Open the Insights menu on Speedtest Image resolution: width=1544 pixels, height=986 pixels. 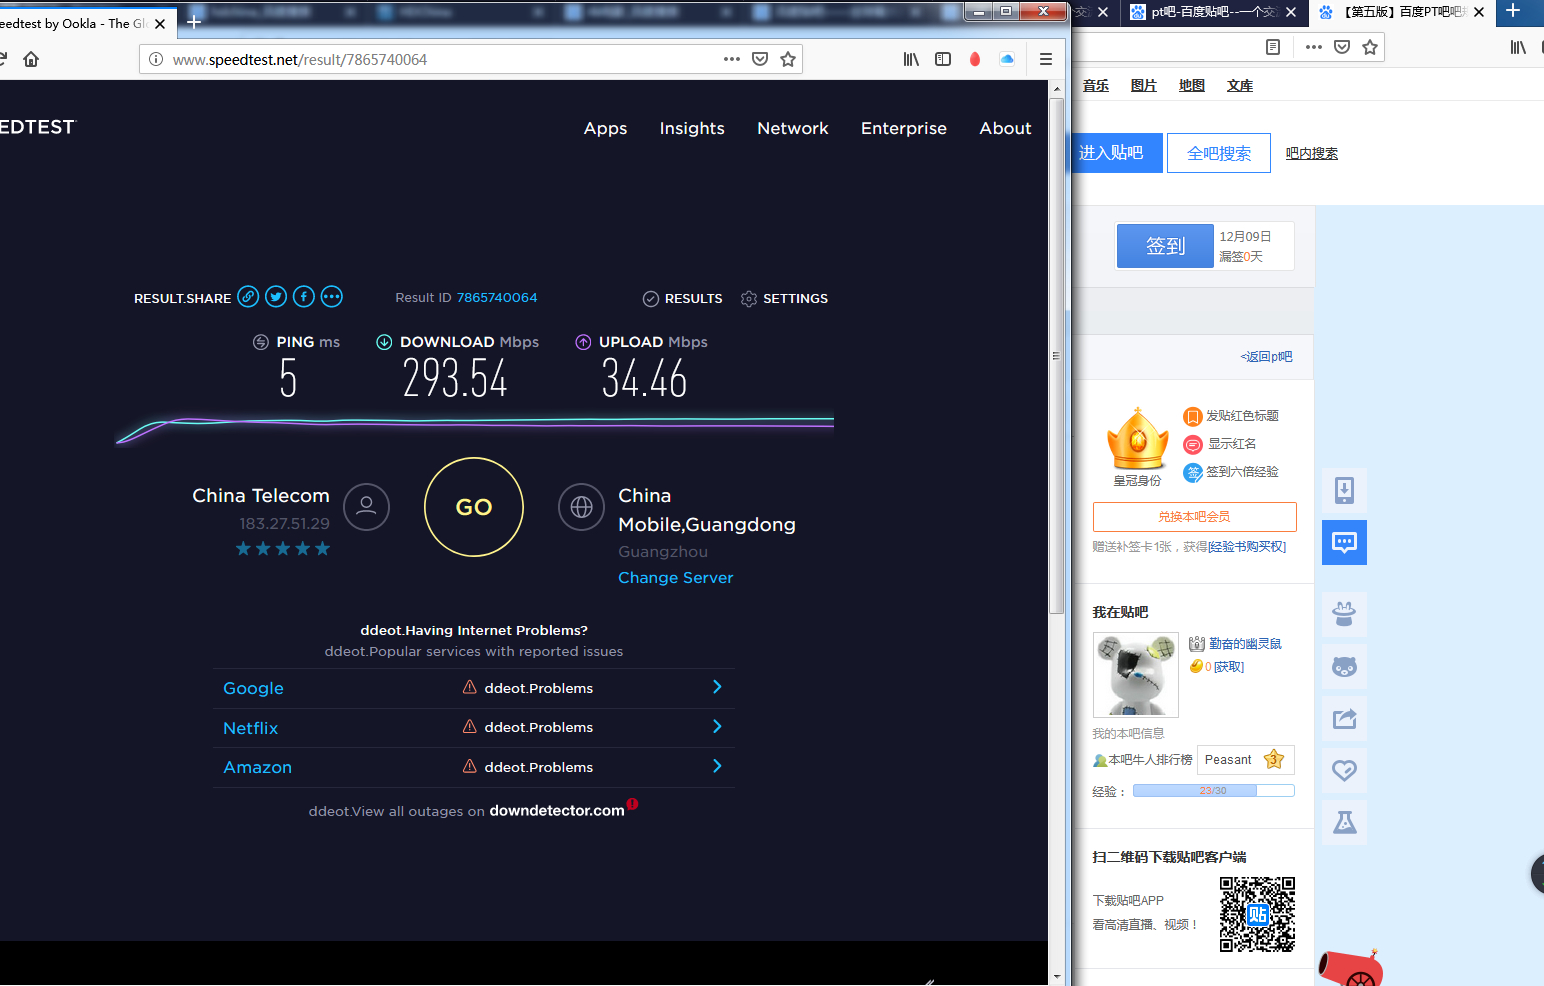click(692, 128)
